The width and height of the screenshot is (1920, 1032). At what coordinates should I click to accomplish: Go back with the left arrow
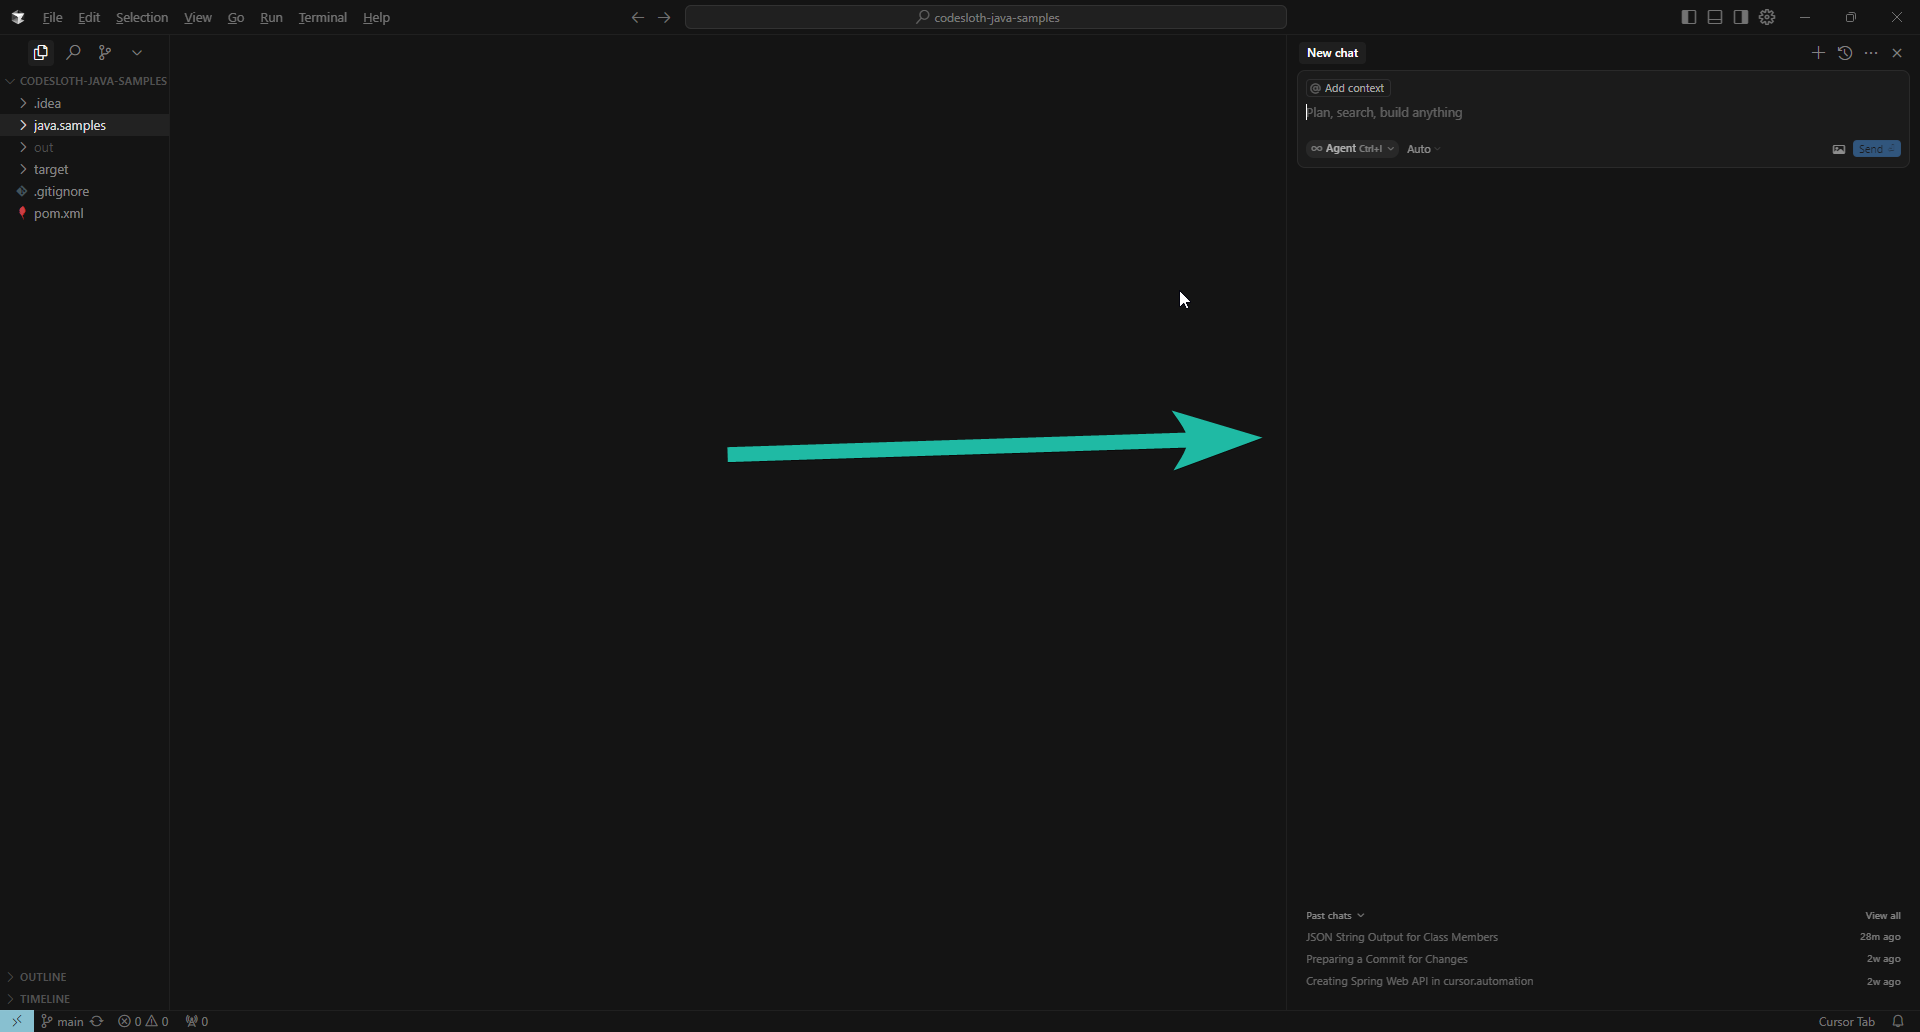click(638, 17)
